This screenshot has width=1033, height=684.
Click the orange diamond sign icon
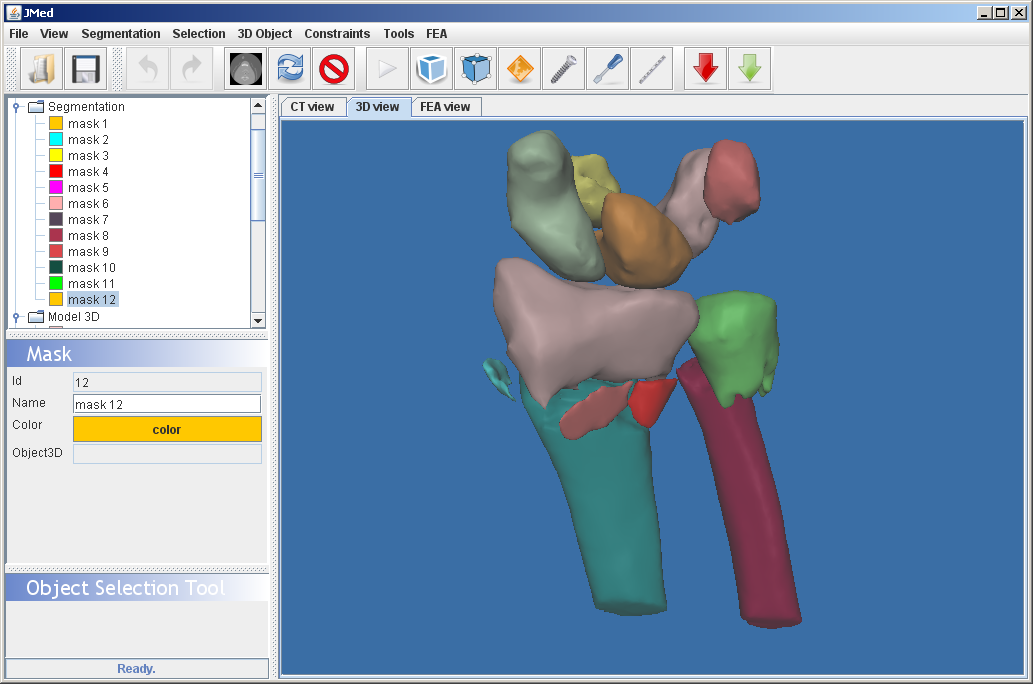tap(520, 69)
